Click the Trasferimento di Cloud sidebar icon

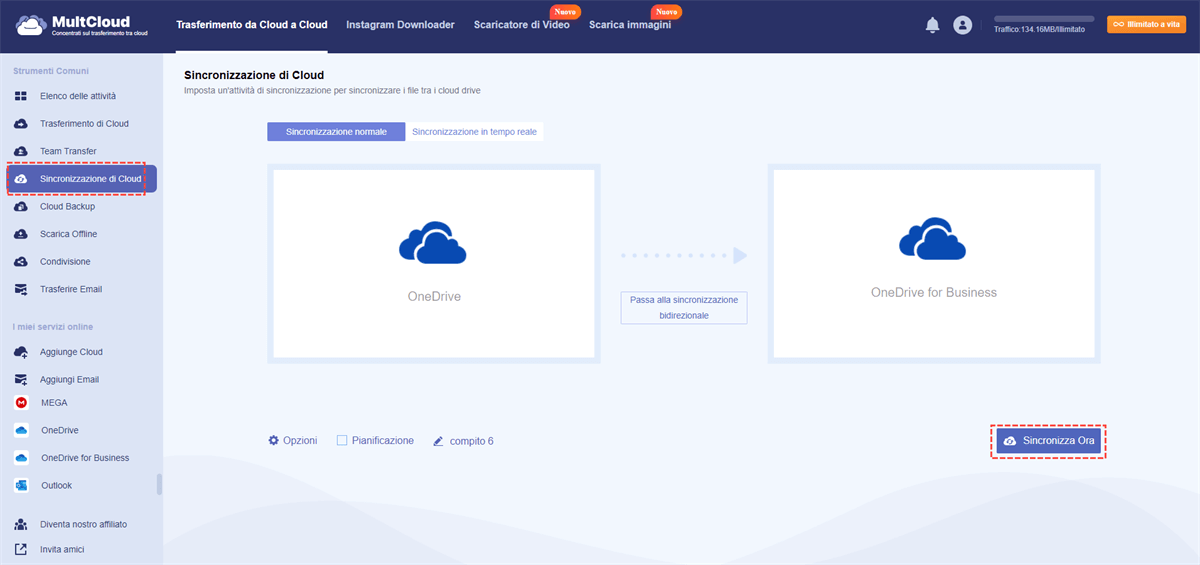[21, 124]
